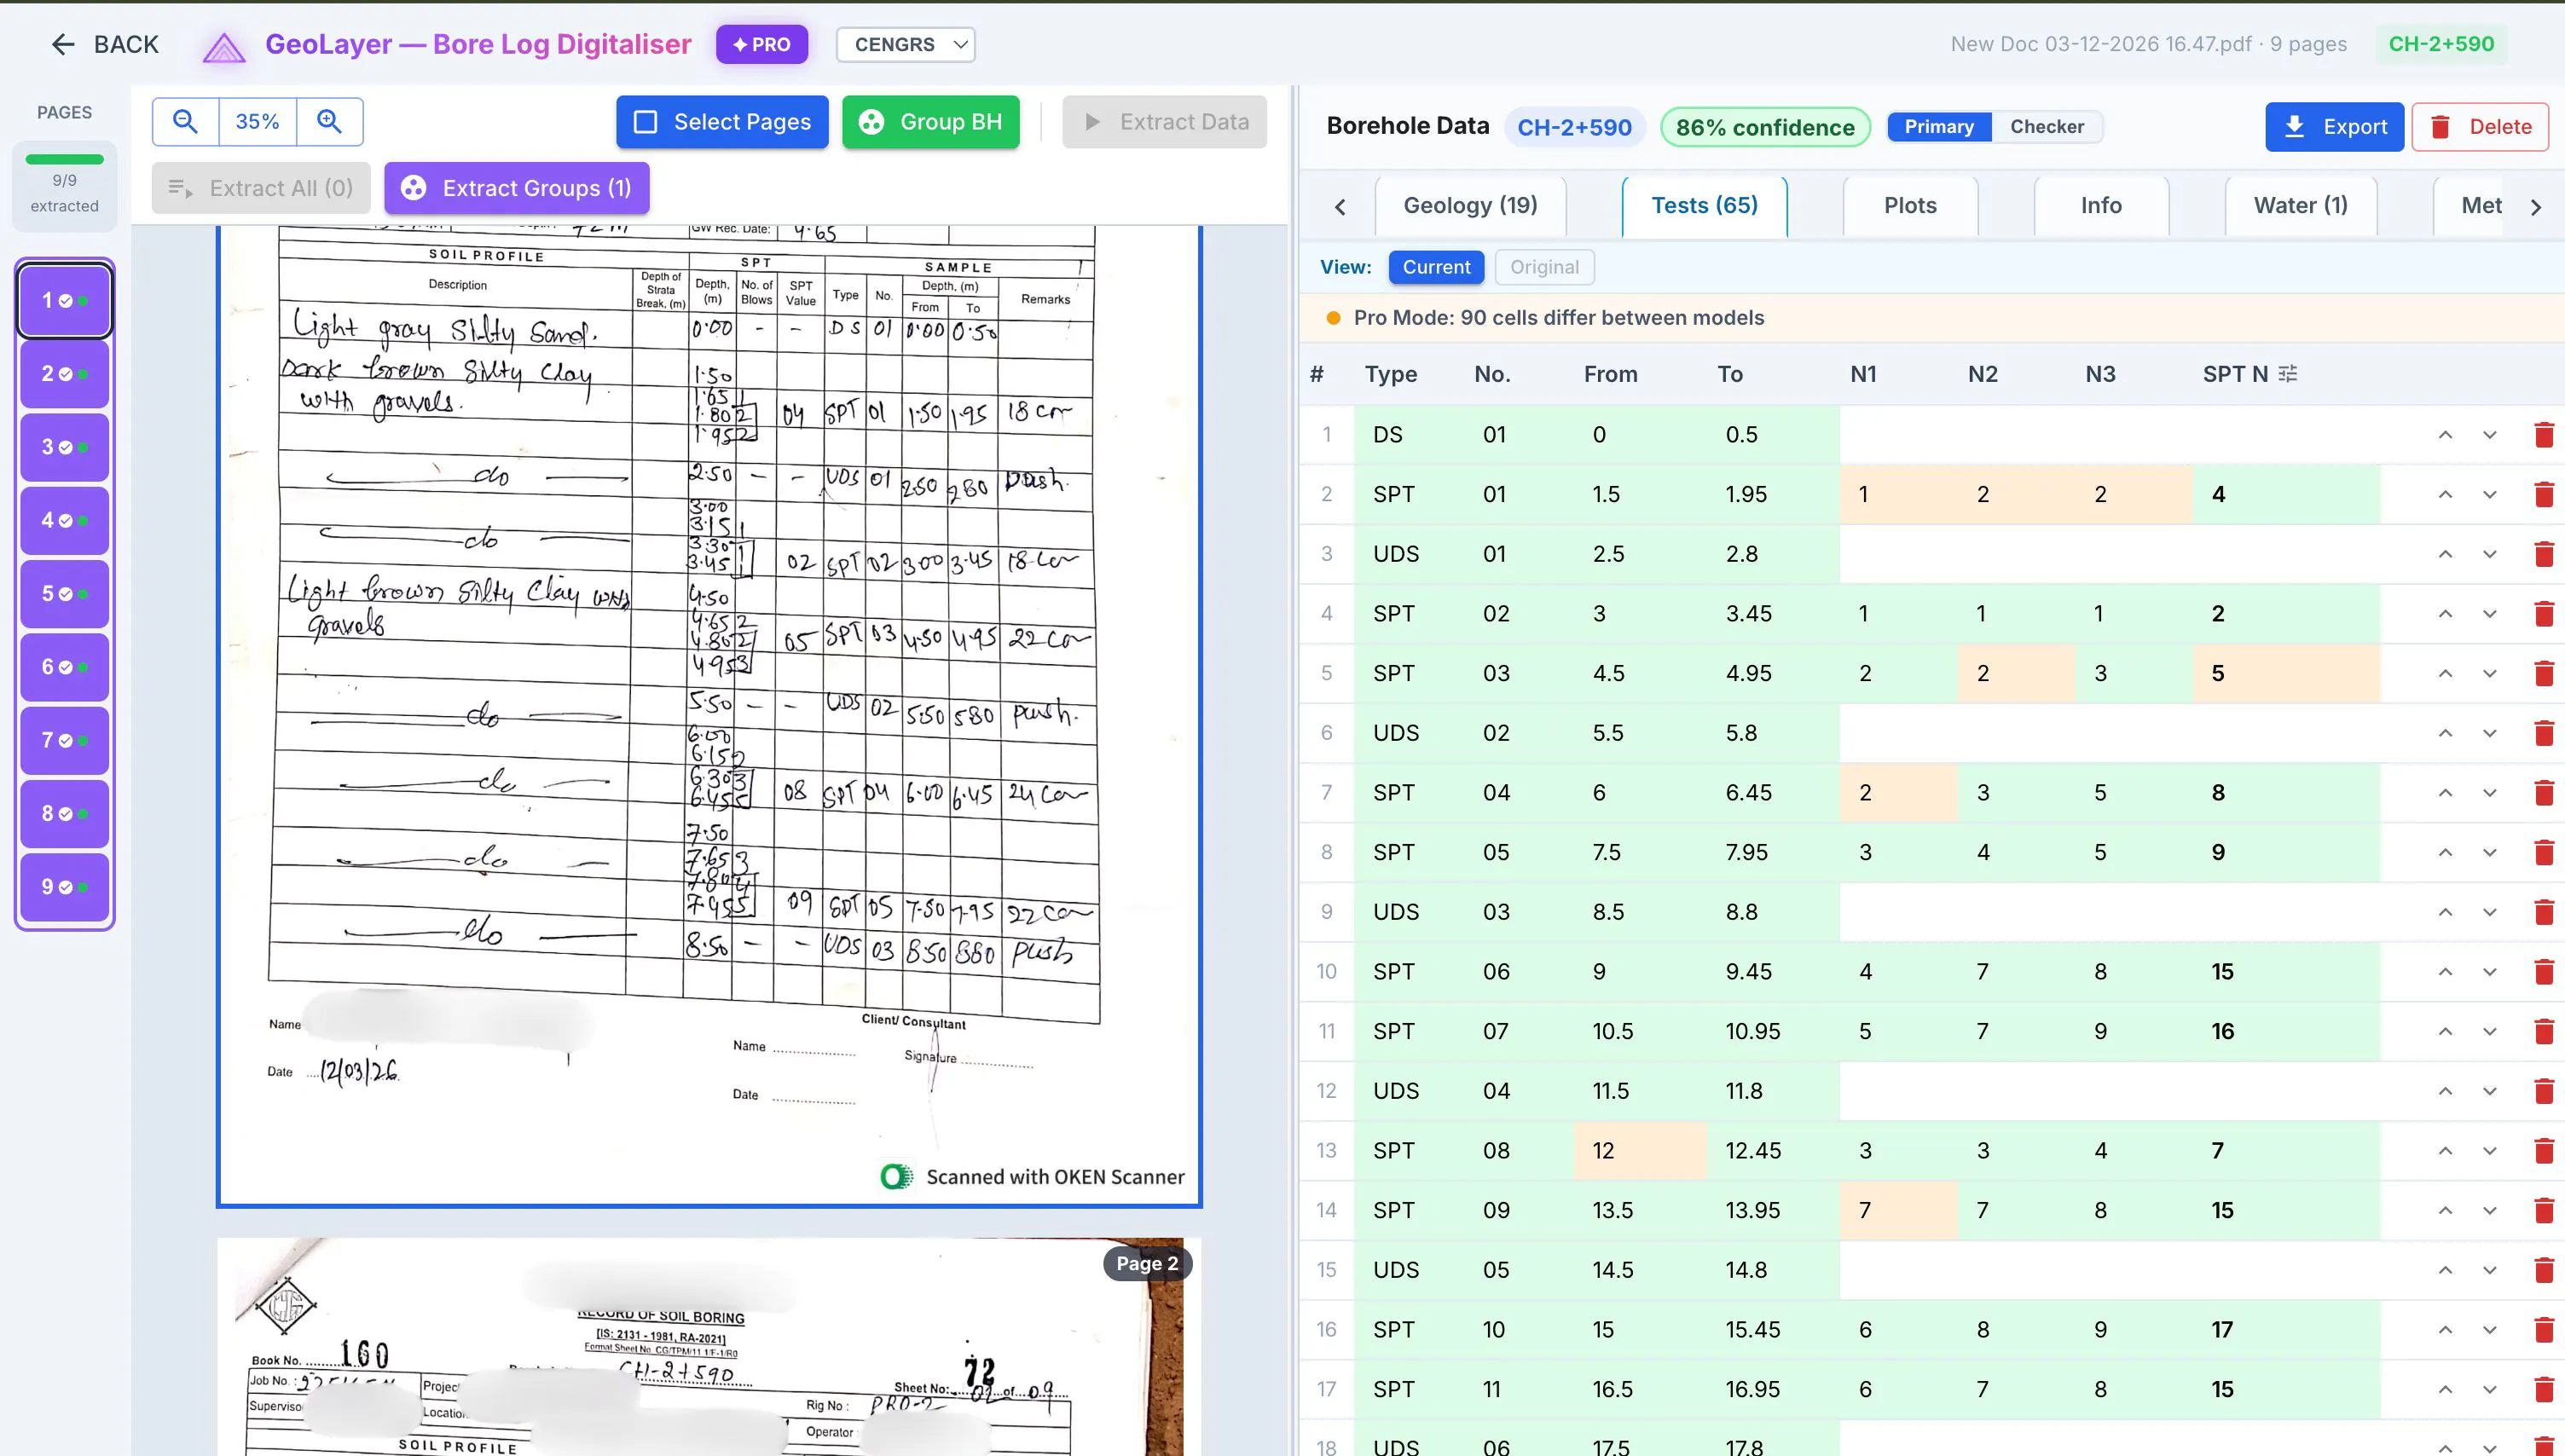Switch to Checker model view
The width and height of the screenshot is (2565, 1456).
point(2047,127)
